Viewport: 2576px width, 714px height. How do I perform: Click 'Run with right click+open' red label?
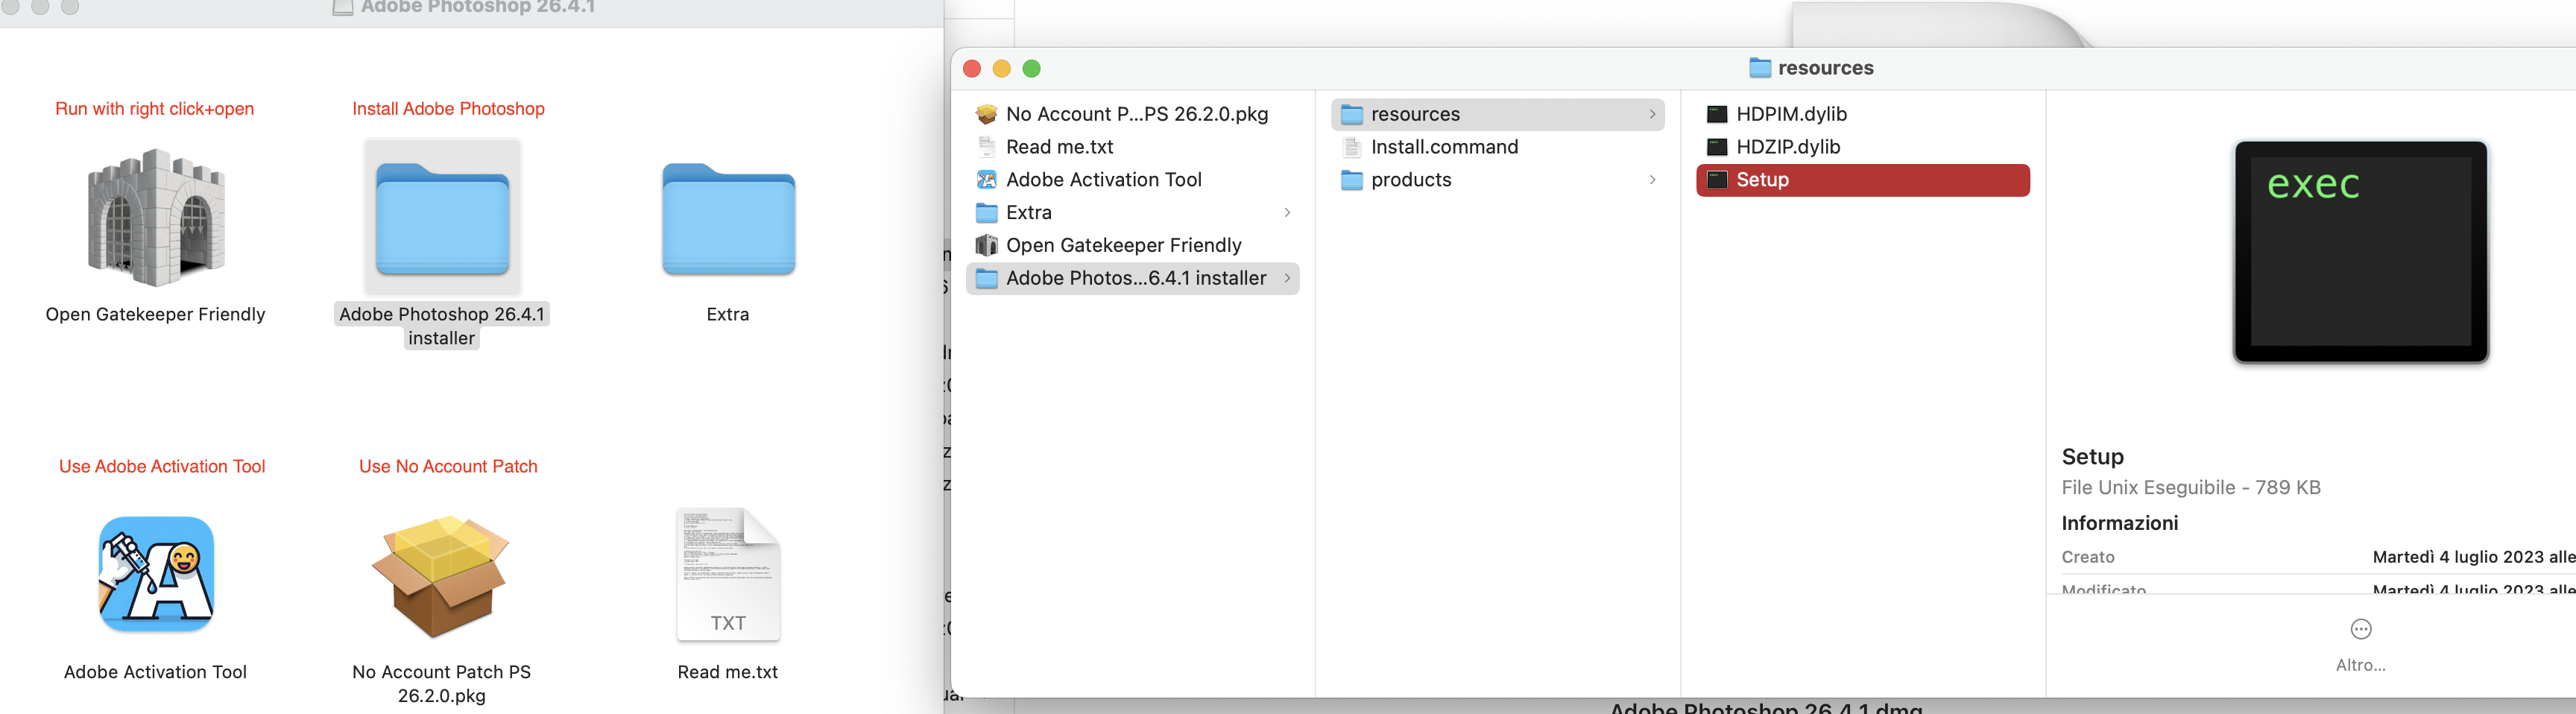155,109
